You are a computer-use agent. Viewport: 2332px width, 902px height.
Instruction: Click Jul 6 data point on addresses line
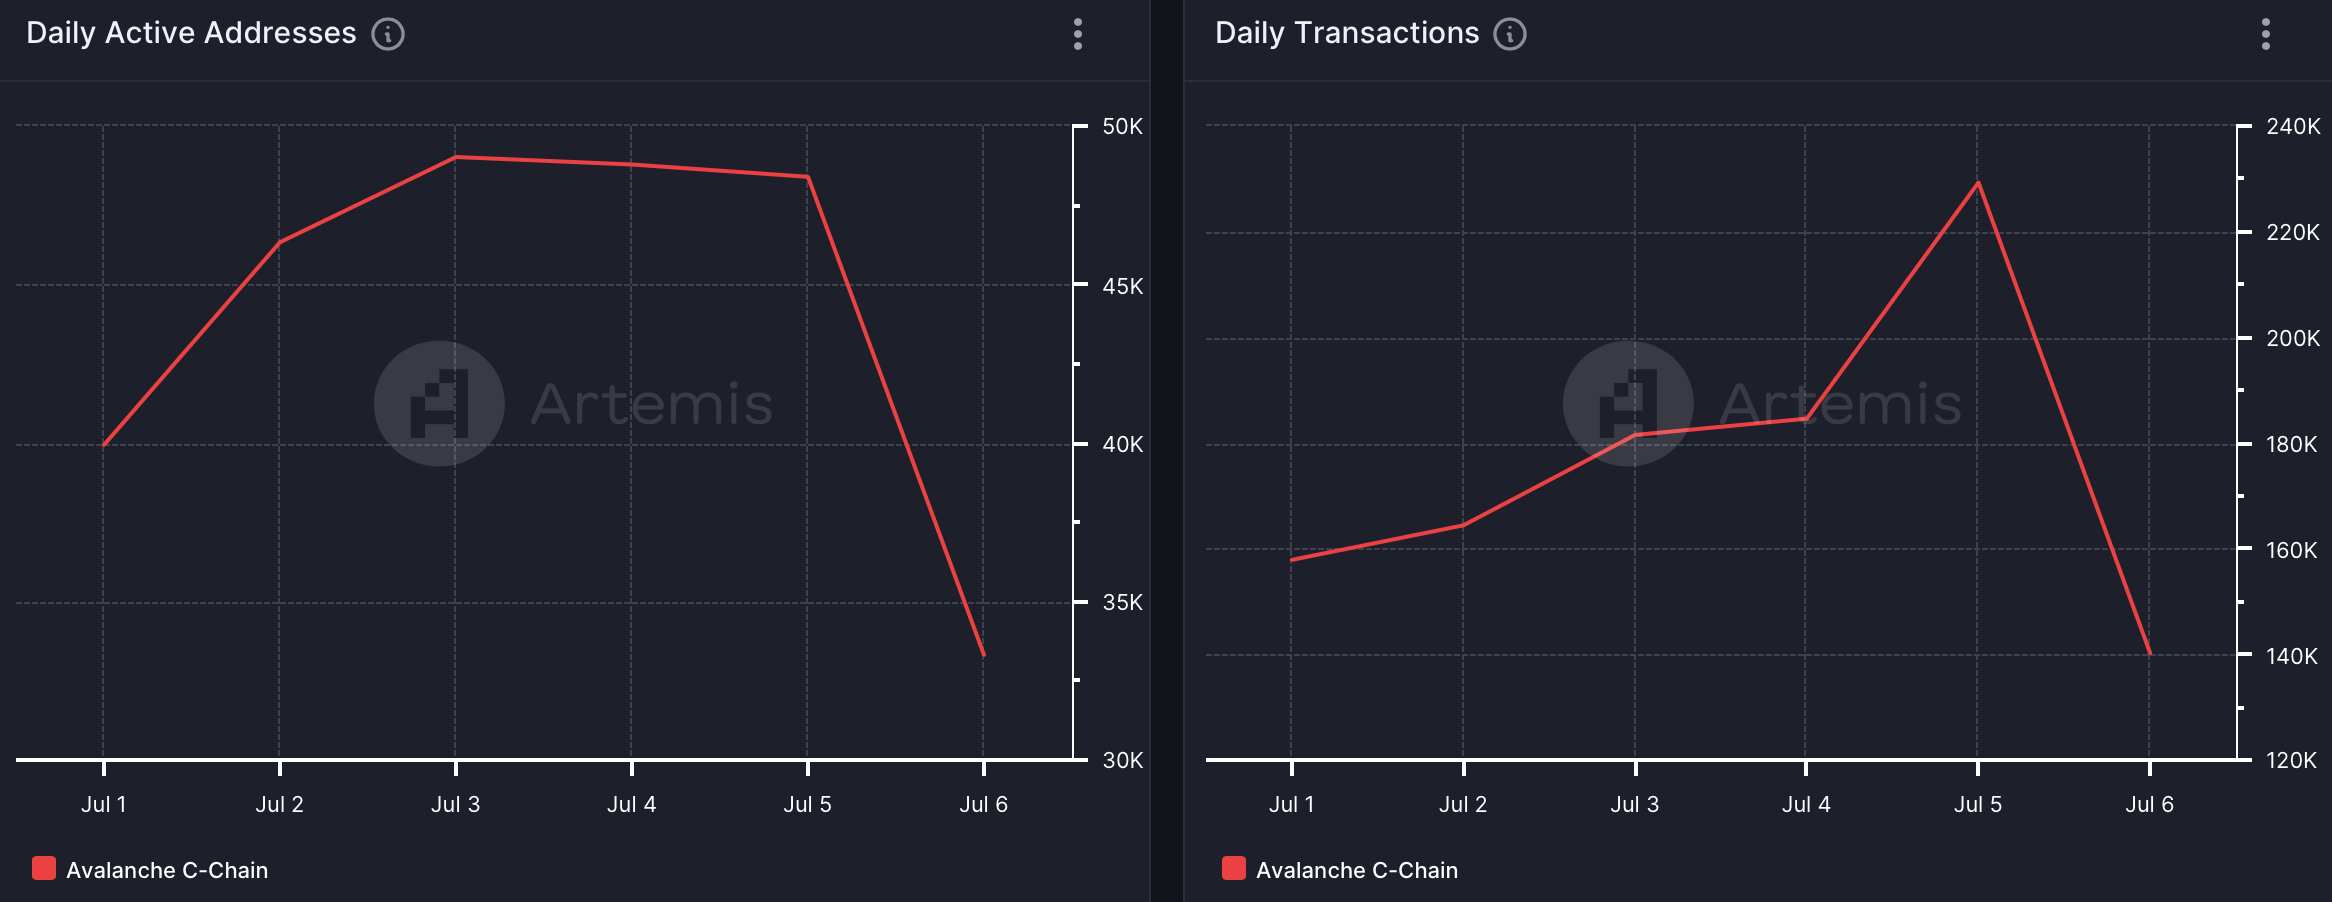click(984, 655)
